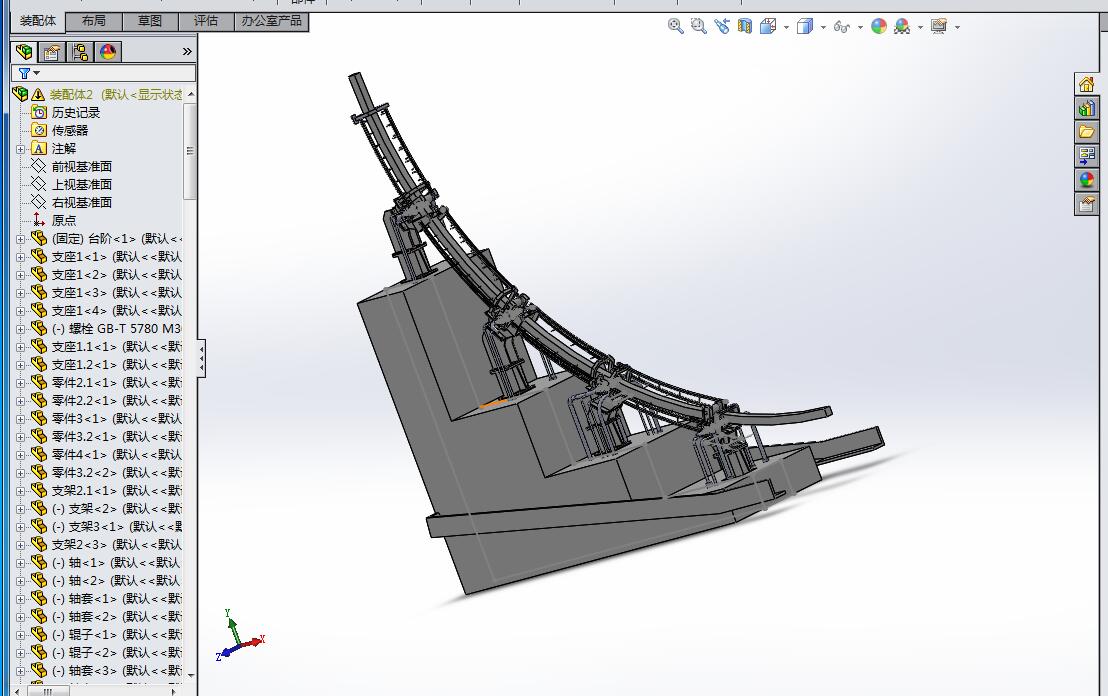This screenshot has height=696, width=1108.
Task: Open SolidWorks Resources home pane
Action: coord(1086,85)
